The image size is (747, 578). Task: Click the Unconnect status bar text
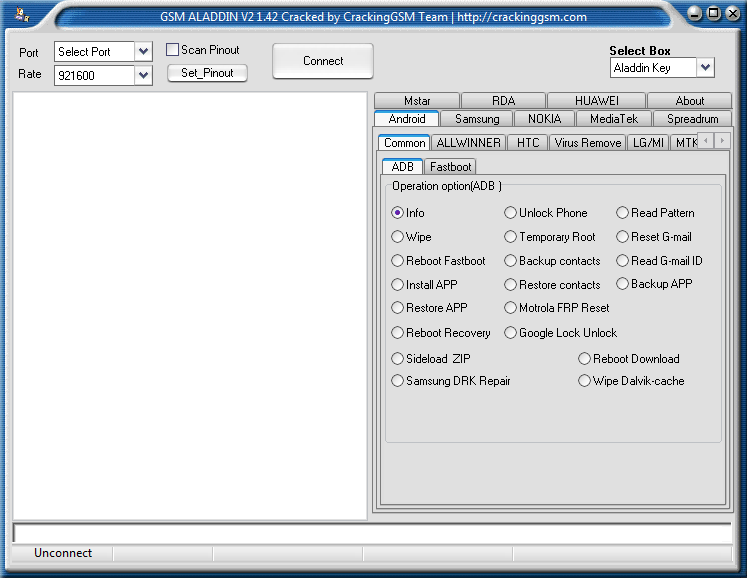tap(63, 553)
